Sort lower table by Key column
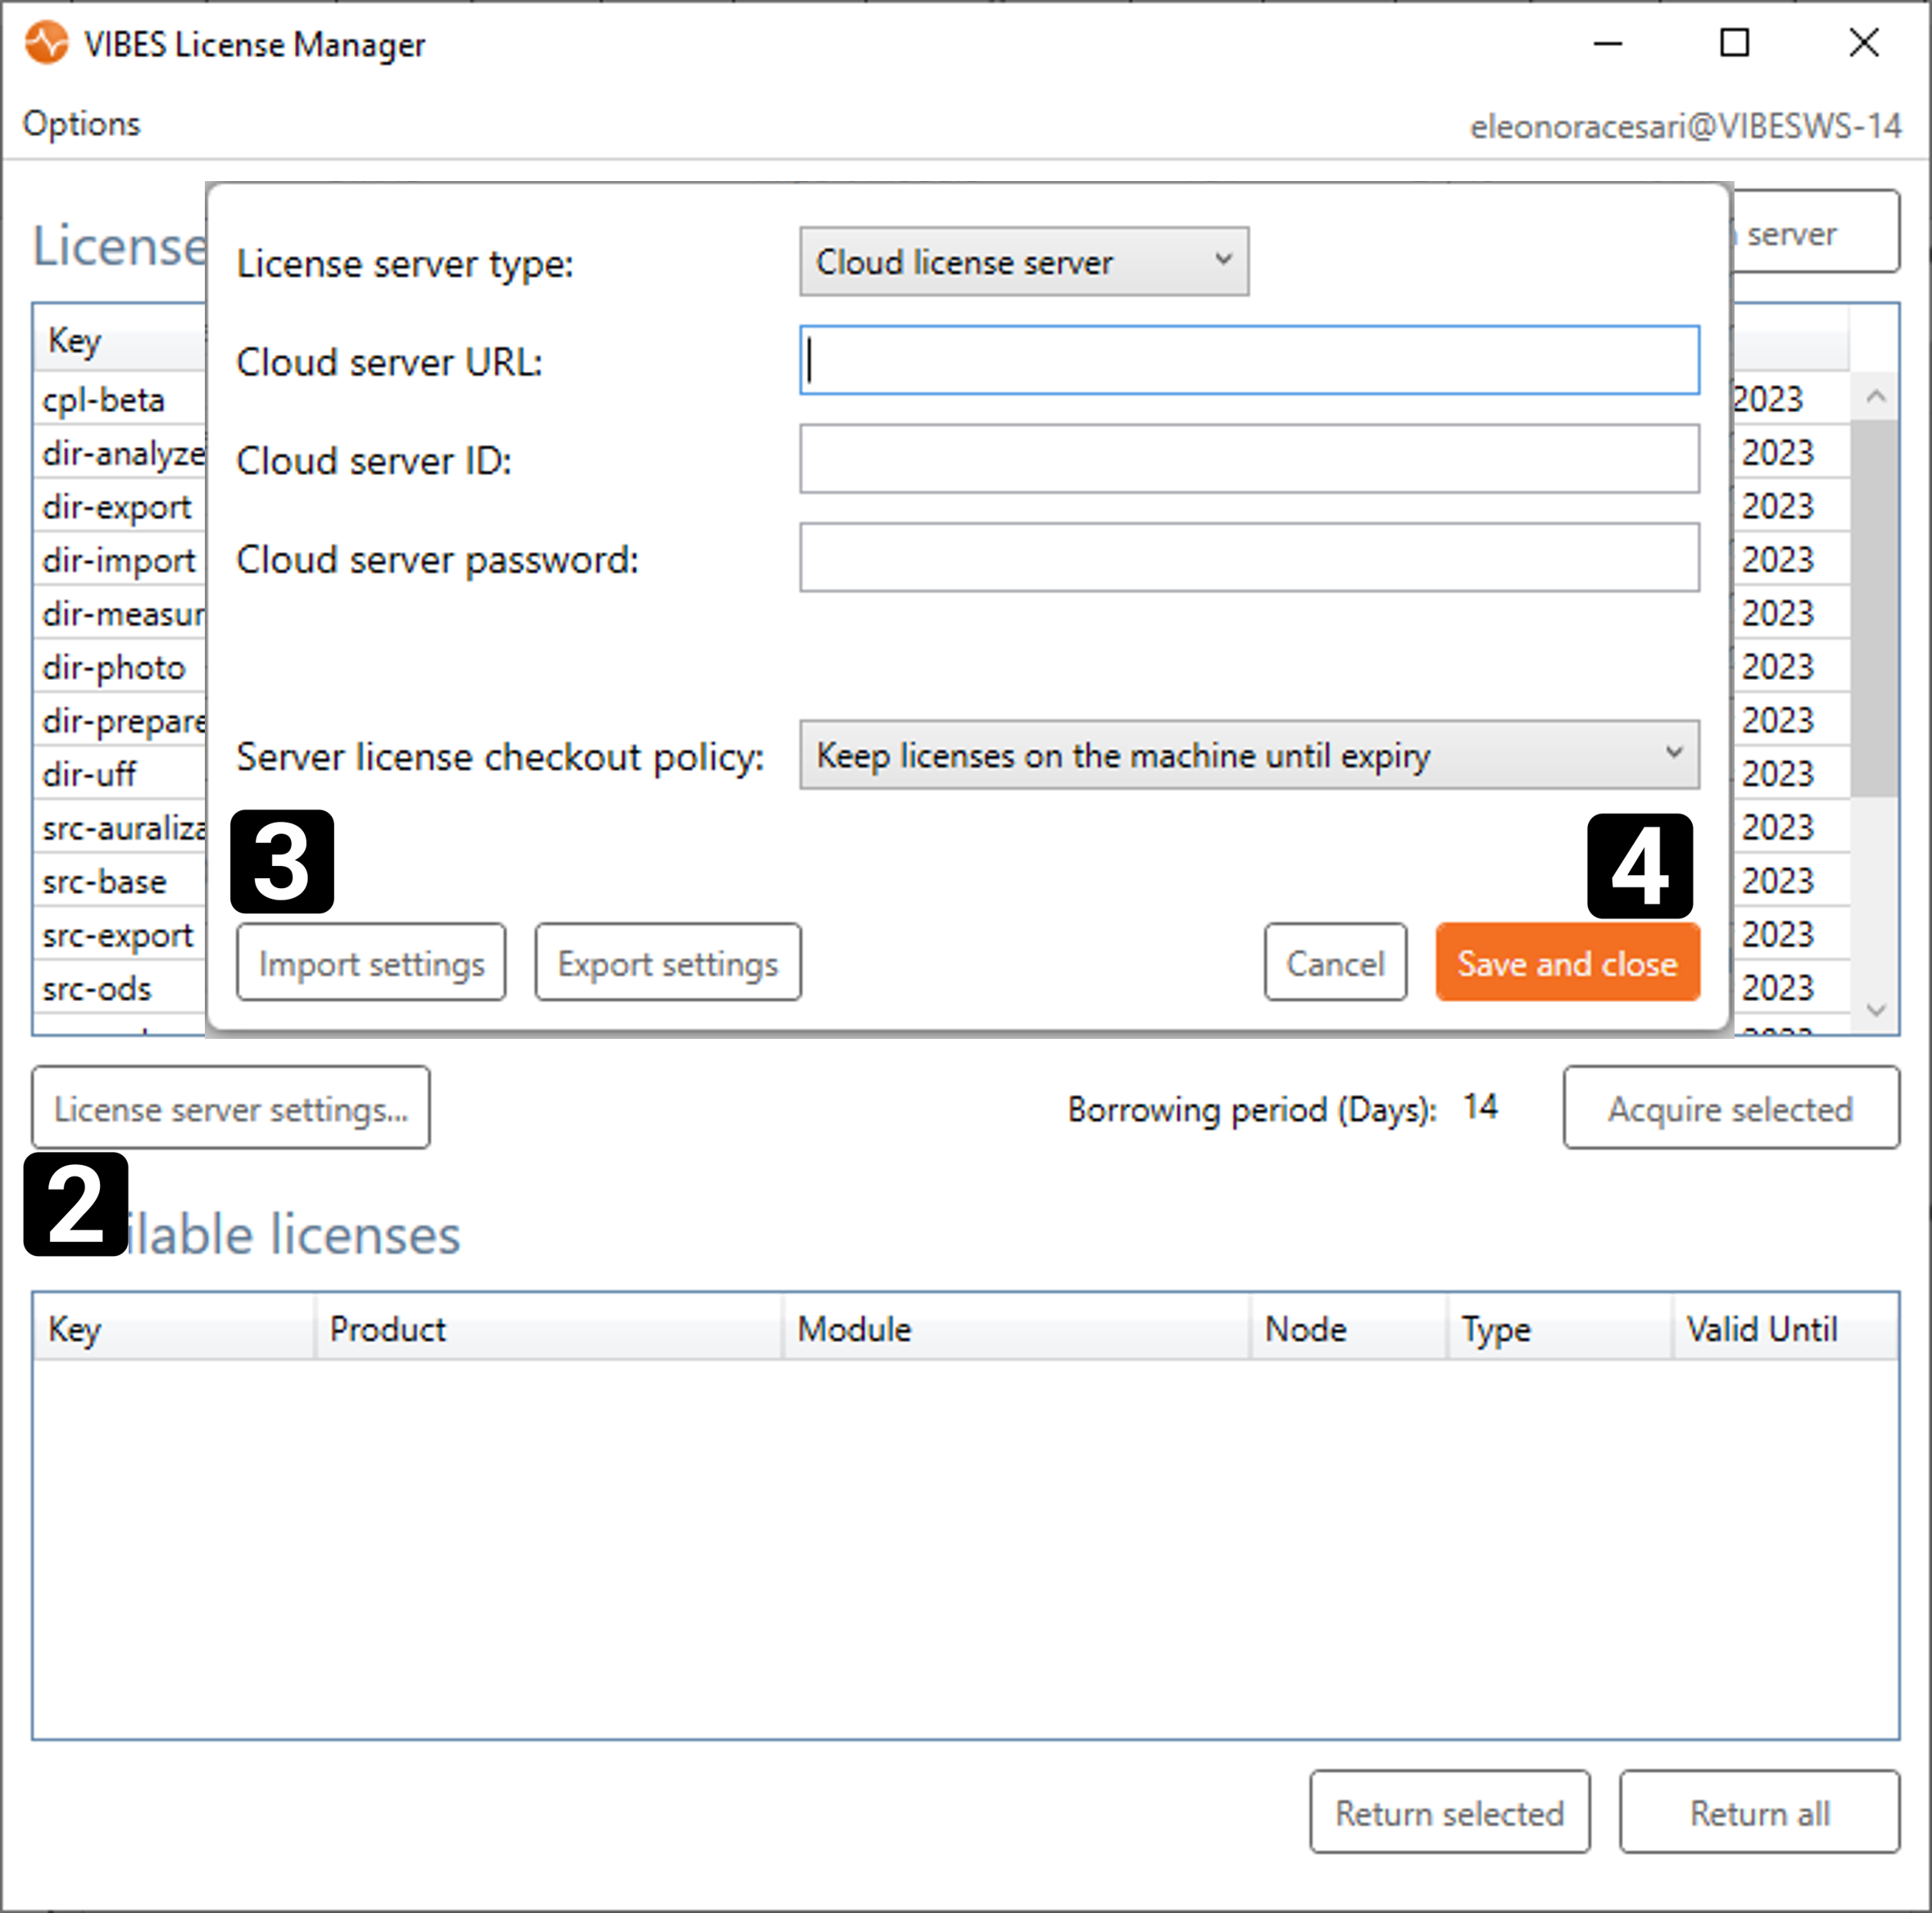The height and width of the screenshot is (1913, 1932). [174, 1329]
